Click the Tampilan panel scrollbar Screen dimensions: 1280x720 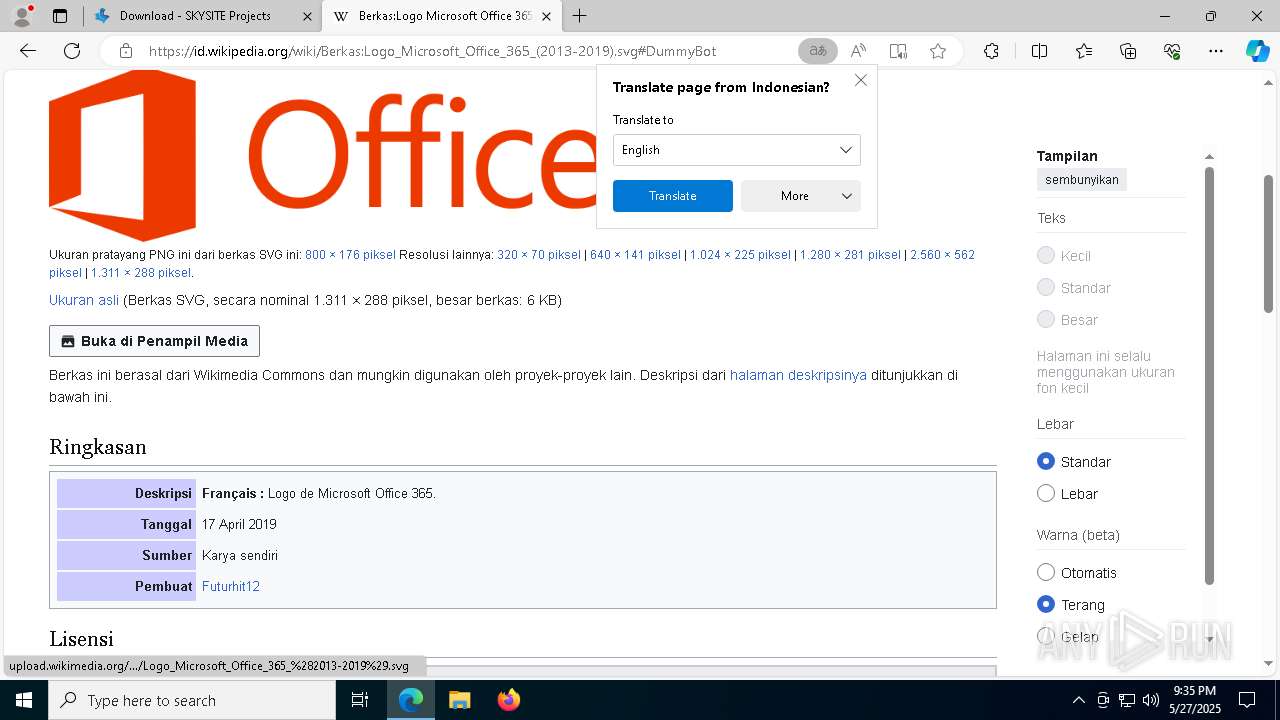(1209, 375)
